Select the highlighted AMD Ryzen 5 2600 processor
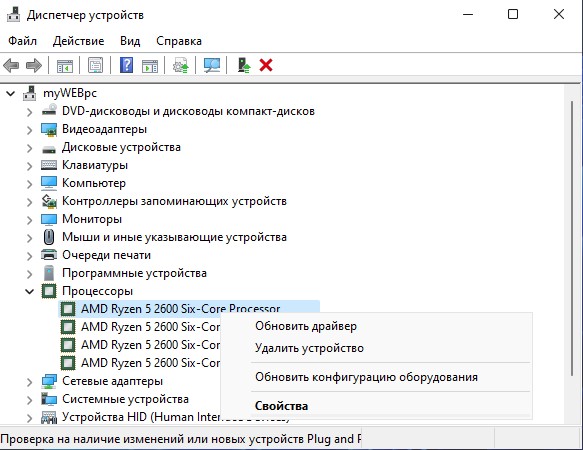583x450 pixels. click(189, 309)
